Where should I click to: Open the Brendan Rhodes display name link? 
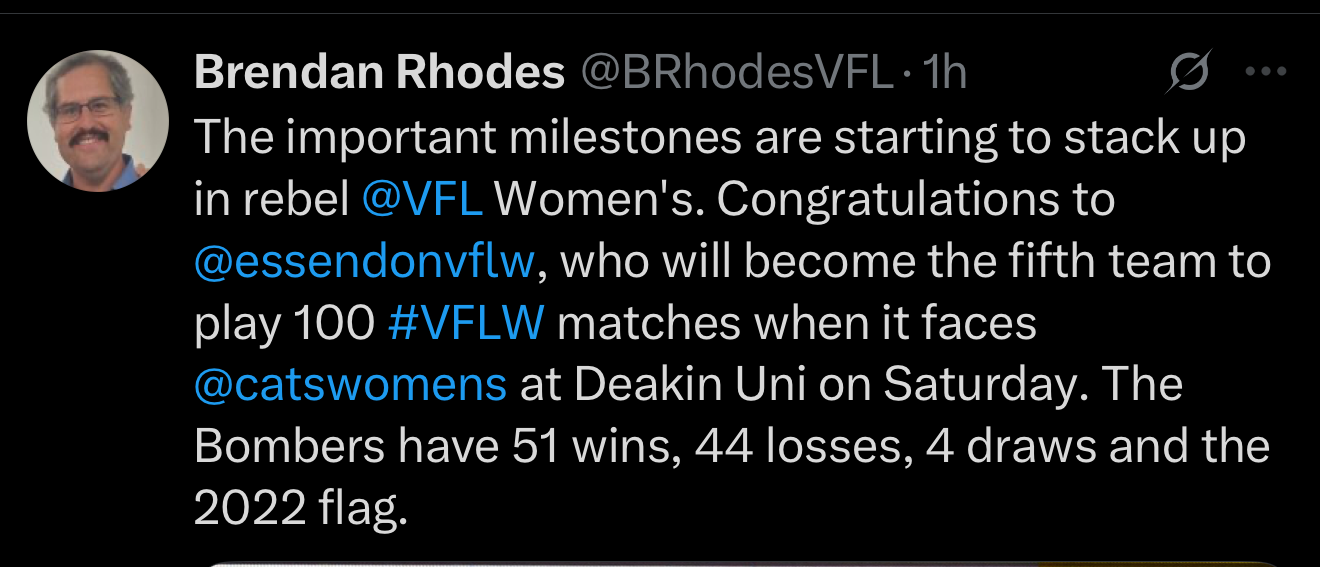pyautogui.click(x=380, y=73)
